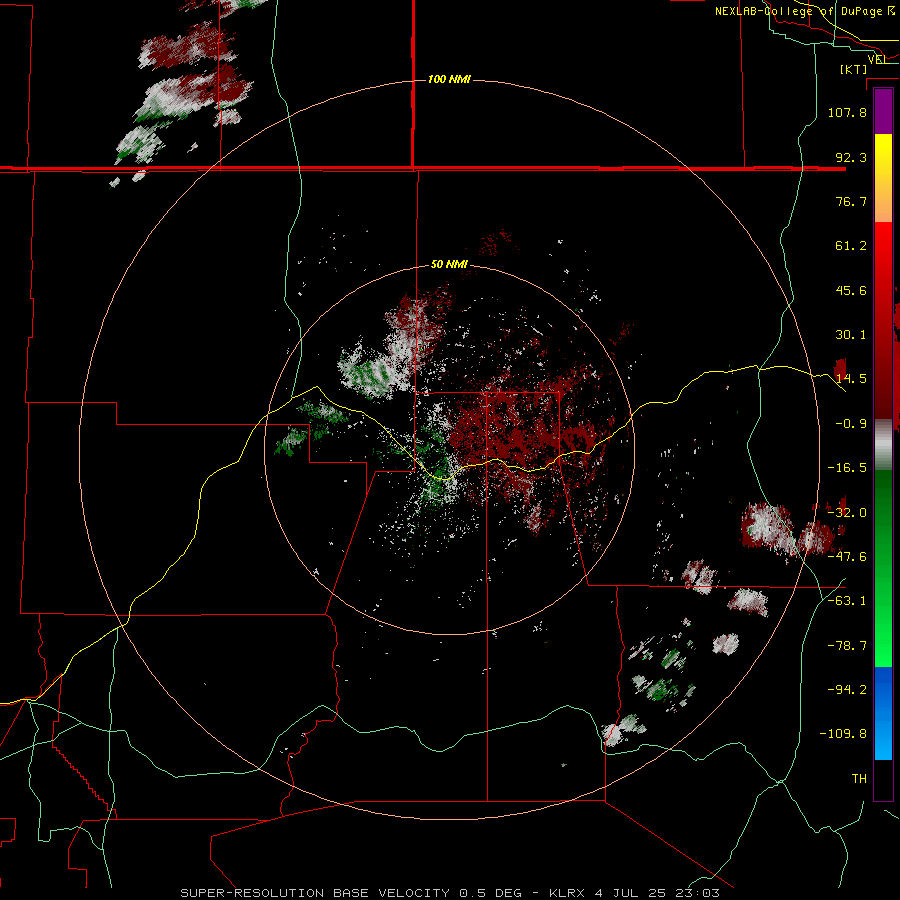Click the -109.8 legend value
Viewport: 900px width, 900px height.
(844, 734)
